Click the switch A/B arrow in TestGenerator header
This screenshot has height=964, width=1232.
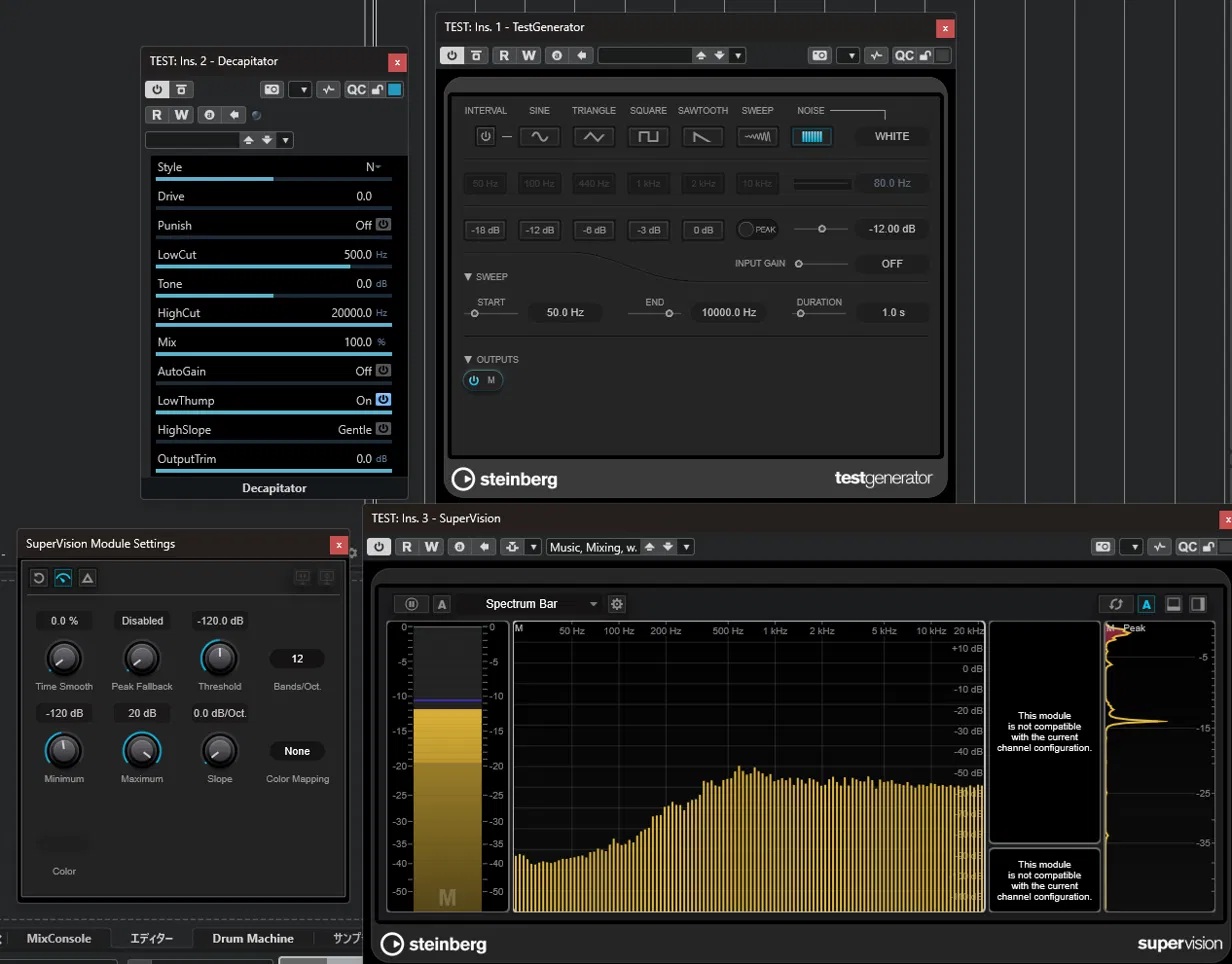click(x=581, y=56)
